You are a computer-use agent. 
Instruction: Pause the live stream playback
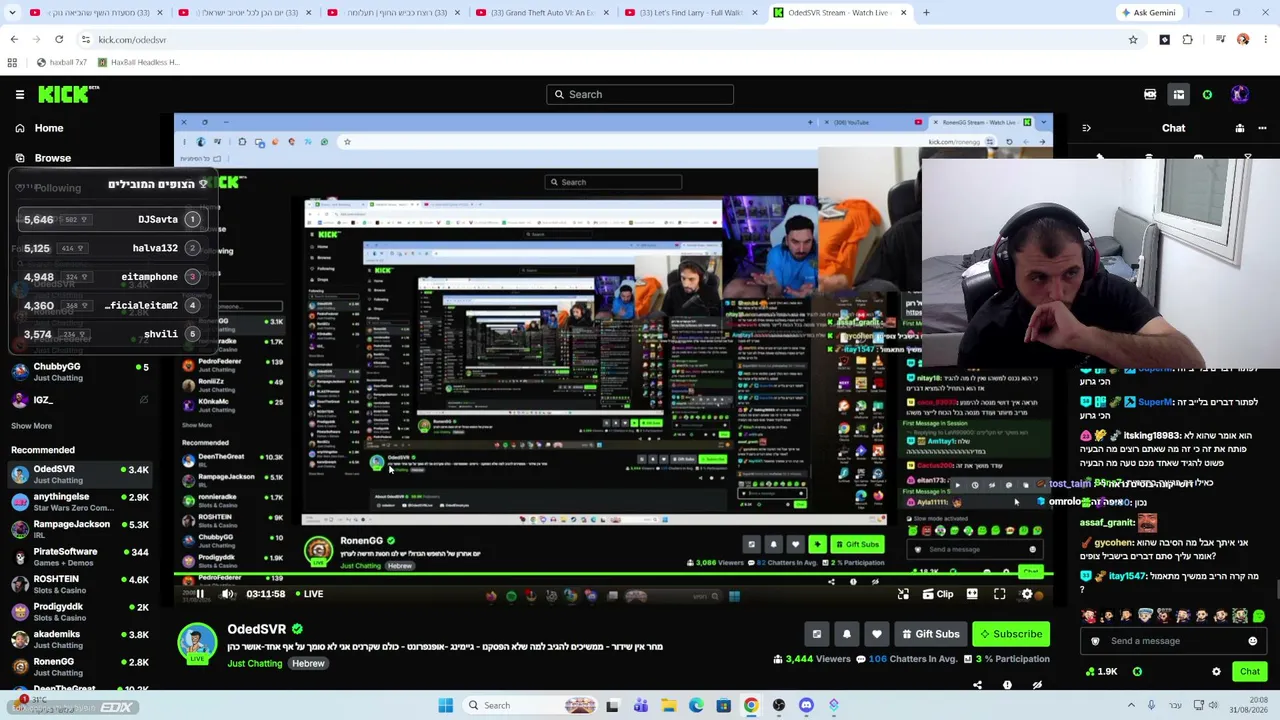point(200,594)
